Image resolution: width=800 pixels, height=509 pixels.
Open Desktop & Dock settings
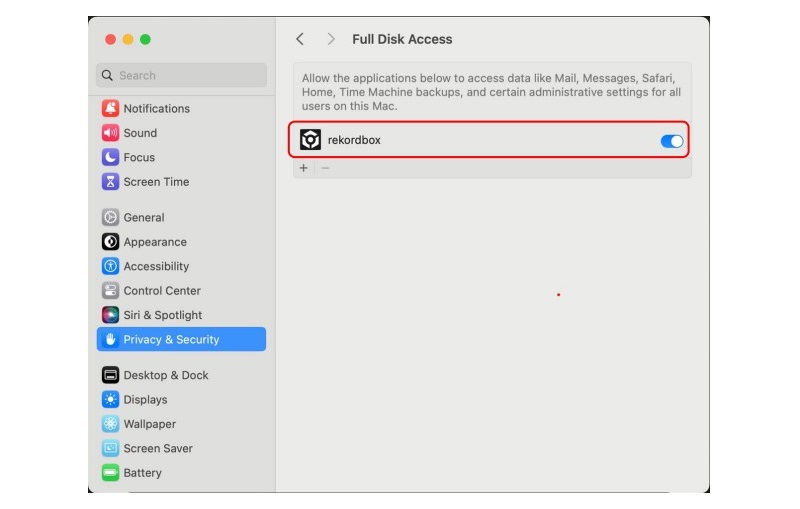coord(165,375)
